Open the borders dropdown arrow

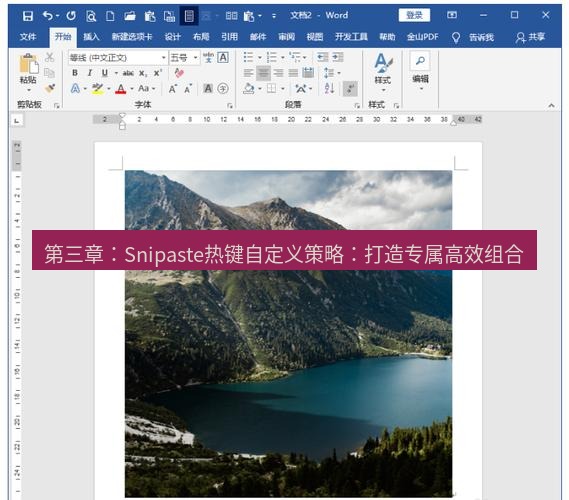click(283, 89)
